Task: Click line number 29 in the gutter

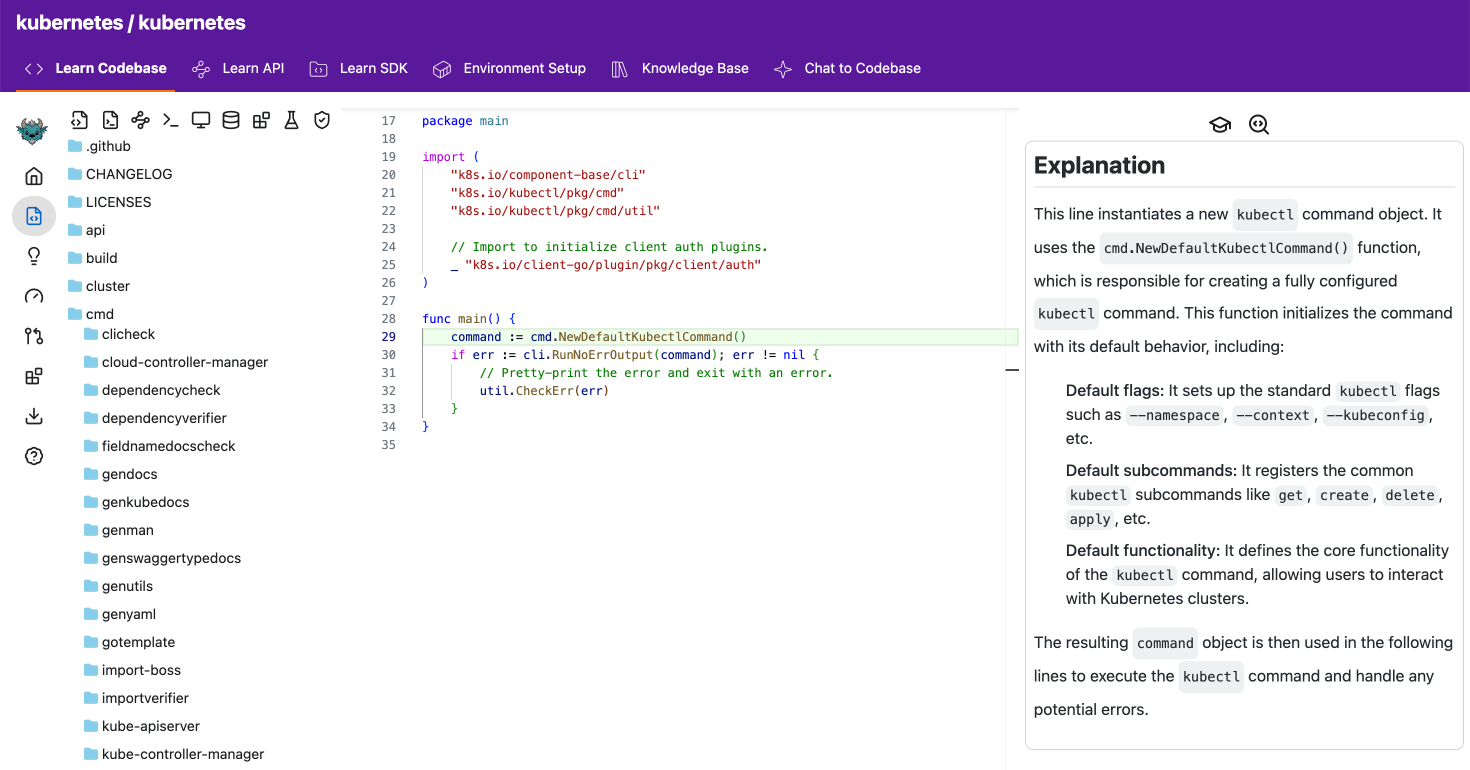Action: coord(388,337)
